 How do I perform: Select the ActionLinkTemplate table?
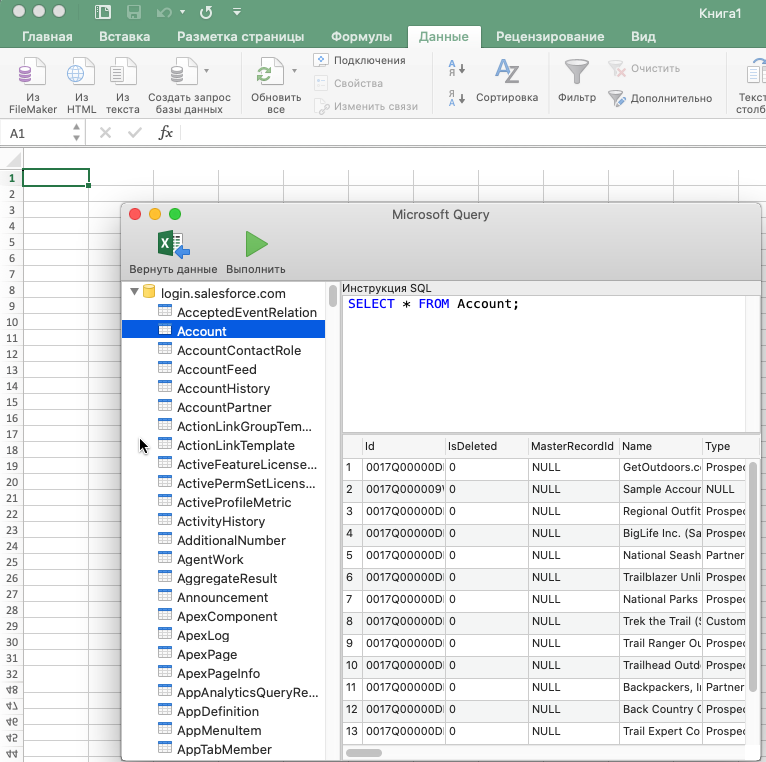[223, 445]
